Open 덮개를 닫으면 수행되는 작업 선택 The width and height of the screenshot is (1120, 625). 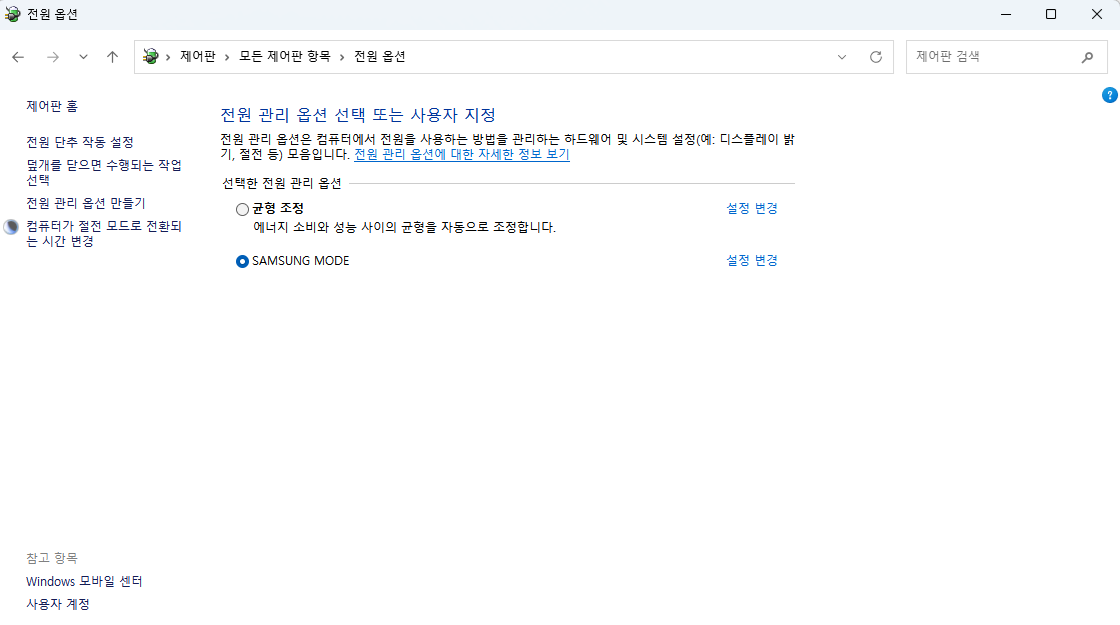(104, 172)
